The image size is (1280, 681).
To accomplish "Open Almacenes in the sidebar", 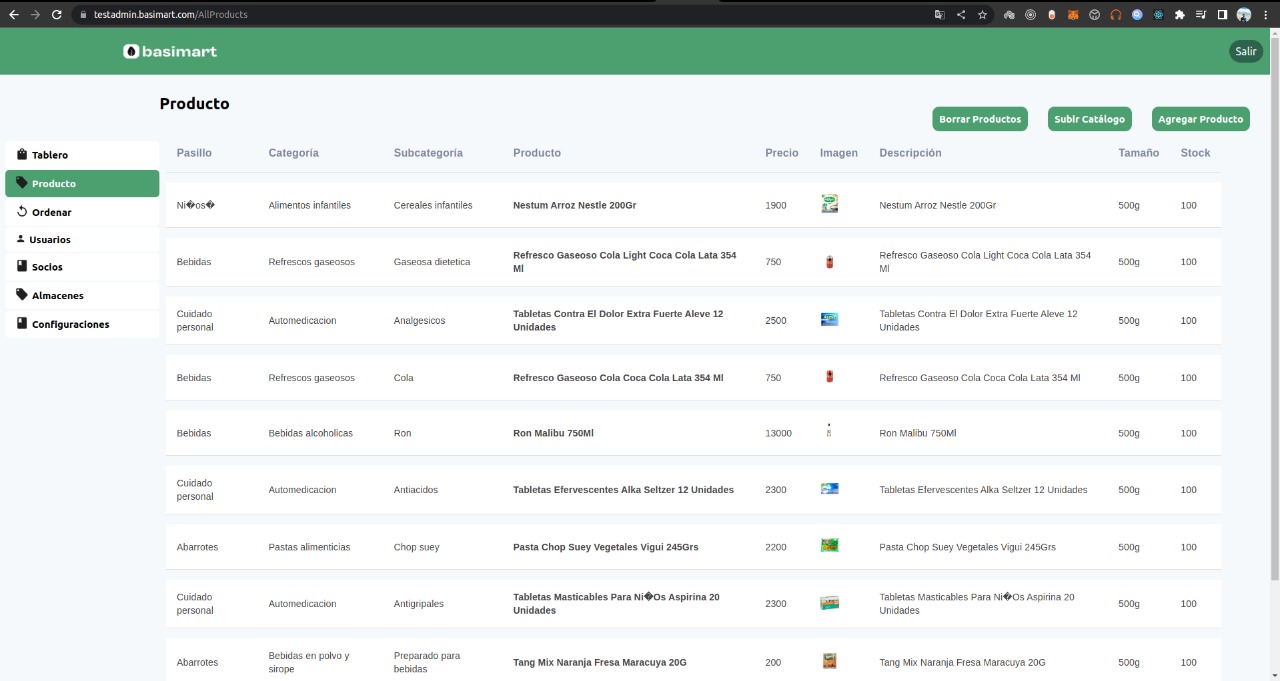I will 82,295.
